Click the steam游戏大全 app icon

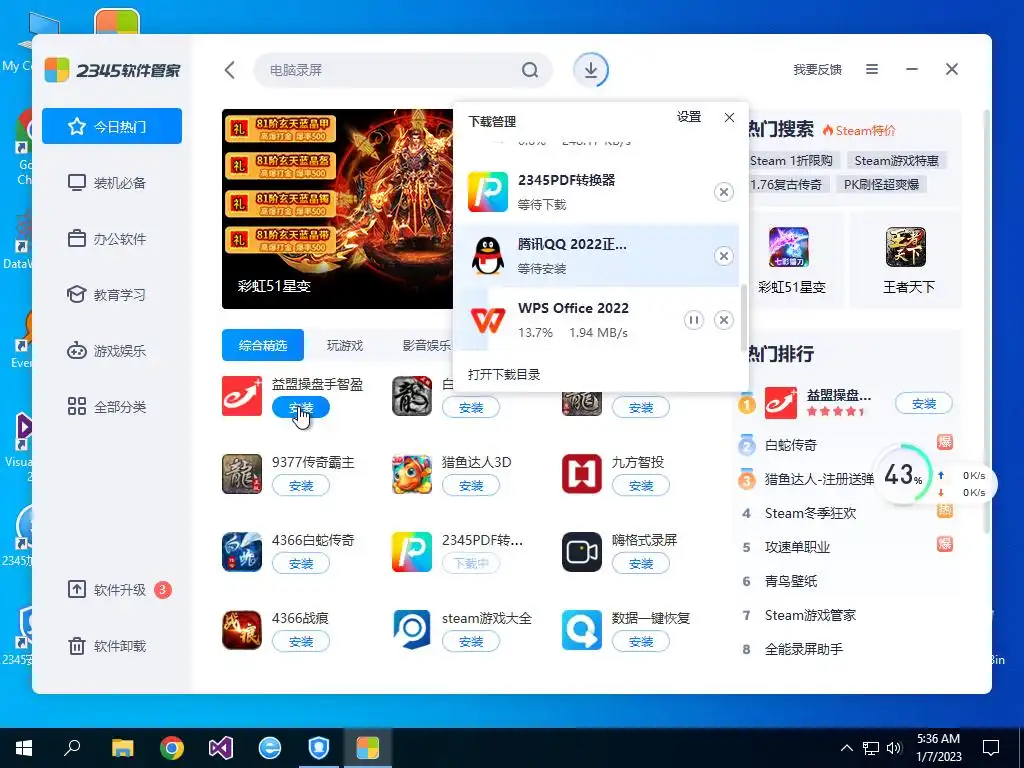[411, 630]
